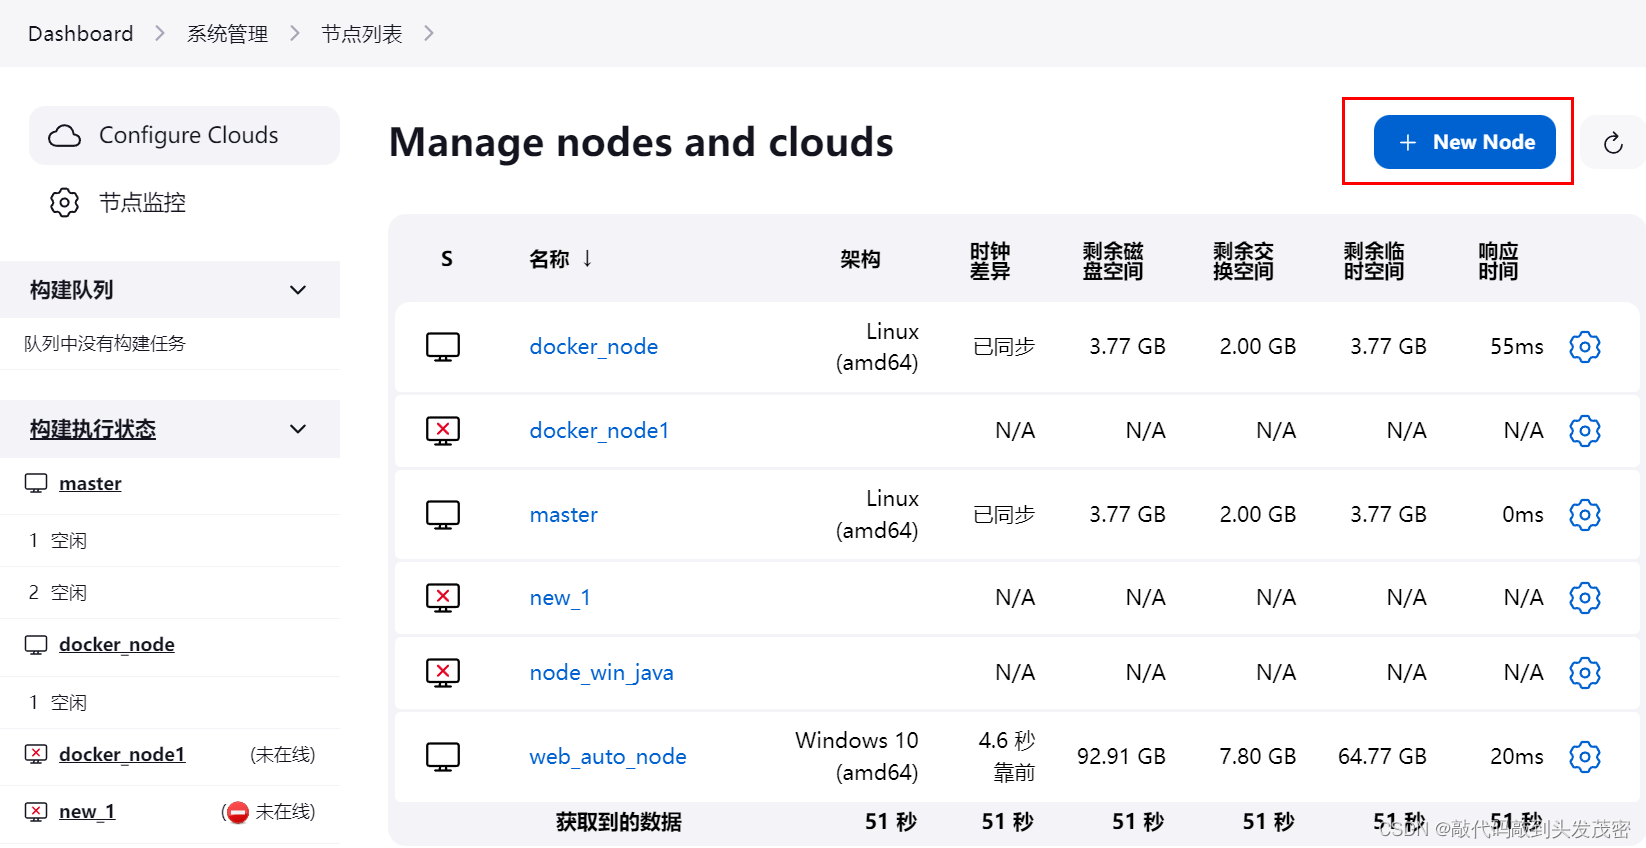Screen dimensions: 1646x848
Task: Open settings gear for docker_node1 row
Action: click(x=1585, y=431)
